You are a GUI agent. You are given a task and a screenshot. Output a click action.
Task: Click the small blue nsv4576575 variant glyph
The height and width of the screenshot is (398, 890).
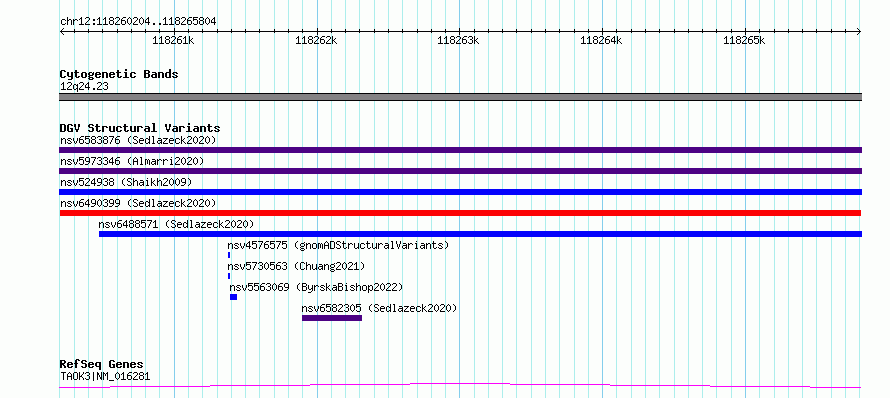(x=229, y=255)
